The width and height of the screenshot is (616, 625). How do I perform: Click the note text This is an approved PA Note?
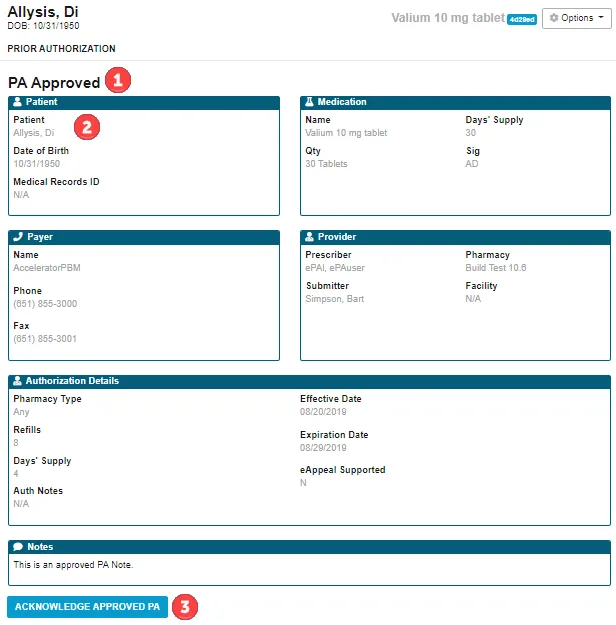[73, 565]
